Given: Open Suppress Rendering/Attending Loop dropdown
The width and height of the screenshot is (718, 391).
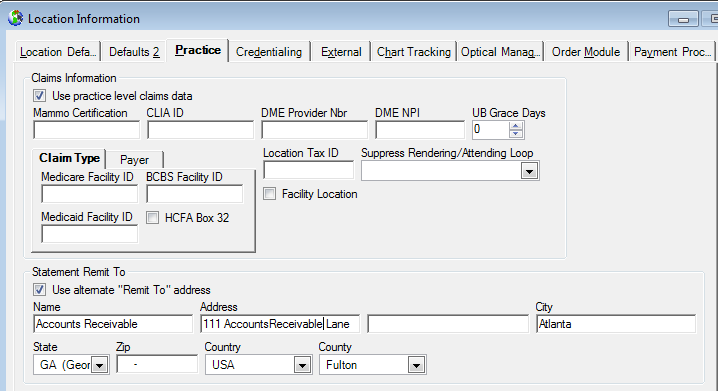Looking at the screenshot, I should tap(529, 171).
